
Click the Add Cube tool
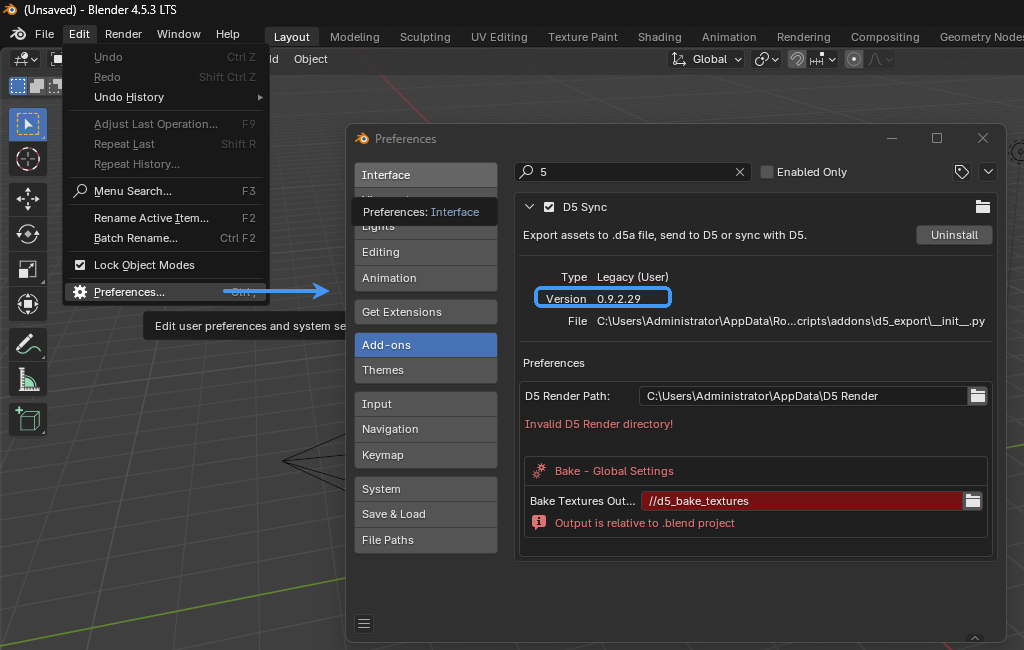pyautogui.click(x=27, y=418)
